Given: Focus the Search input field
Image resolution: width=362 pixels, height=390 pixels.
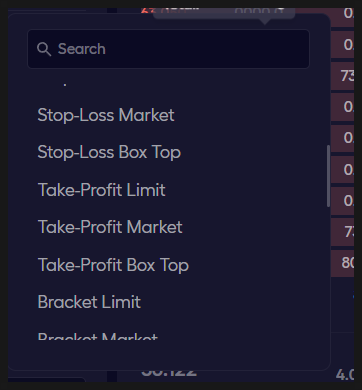Looking at the screenshot, I should [x=168, y=49].
